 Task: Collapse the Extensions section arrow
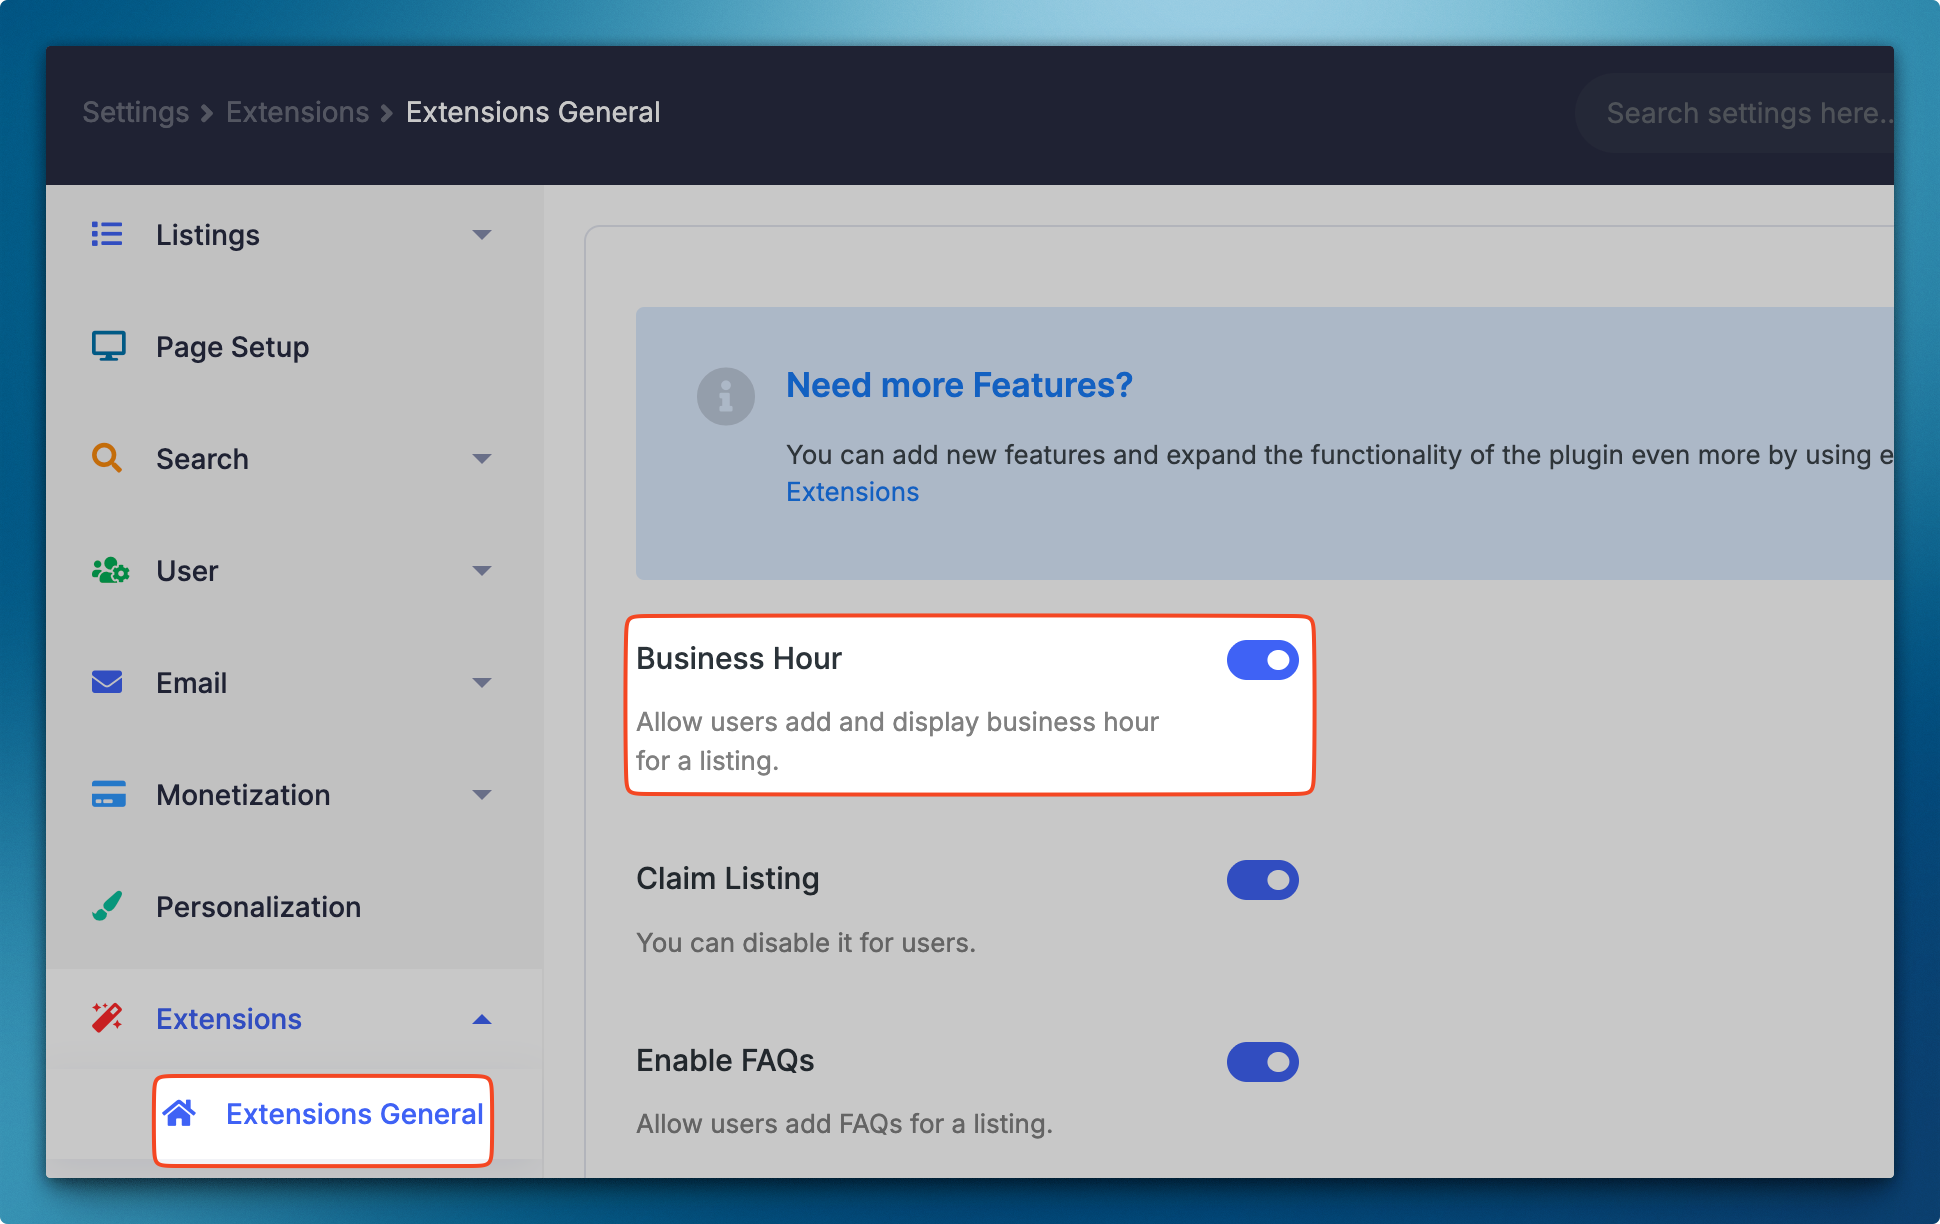coord(482,1019)
